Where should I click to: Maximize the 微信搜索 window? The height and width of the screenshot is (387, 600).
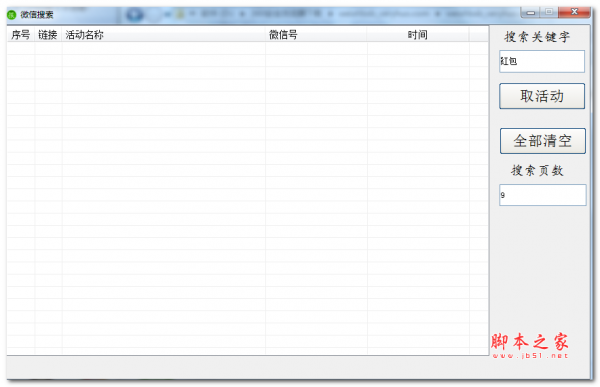click(549, 12)
